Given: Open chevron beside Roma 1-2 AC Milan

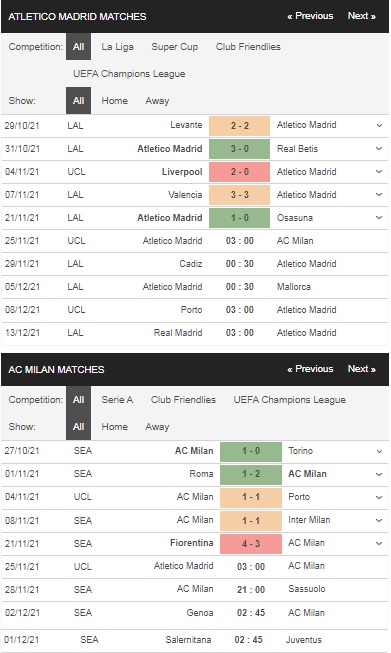Looking at the screenshot, I should point(379,474).
